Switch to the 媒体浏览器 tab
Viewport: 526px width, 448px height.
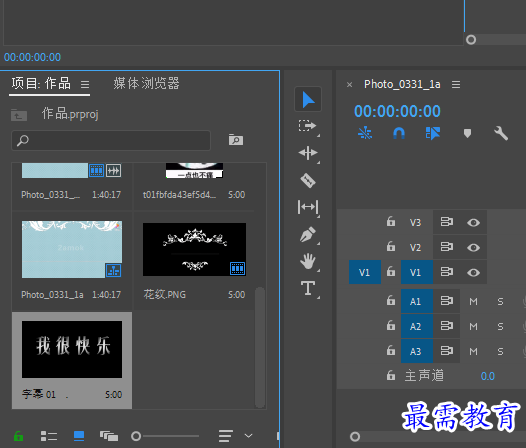coord(146,83)
